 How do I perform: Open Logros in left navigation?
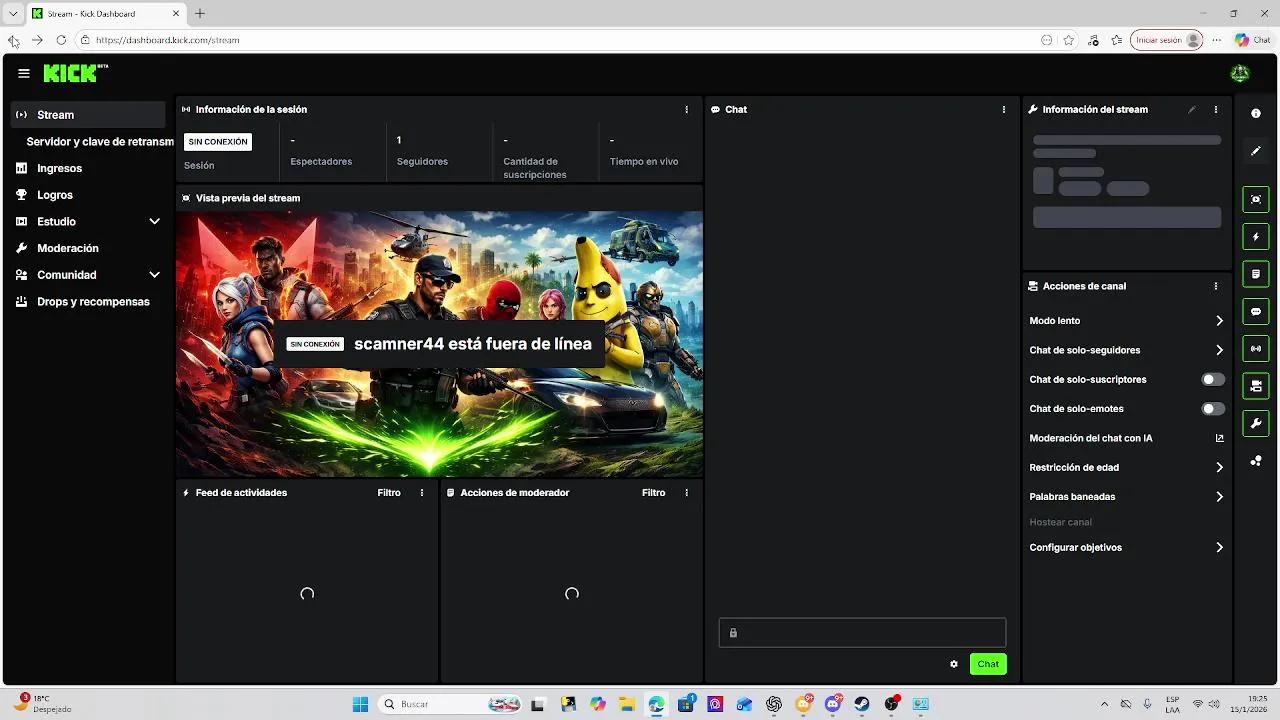pyautogui.click(x=88, y=195)
